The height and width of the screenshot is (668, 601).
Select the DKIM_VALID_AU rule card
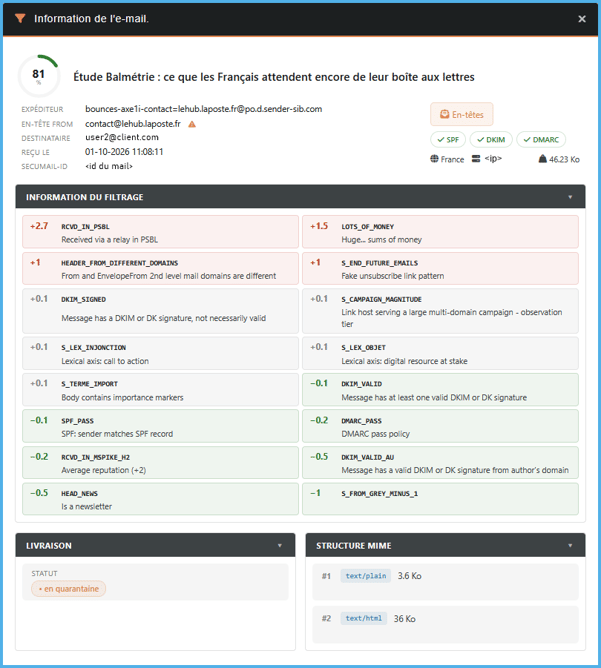[x=440, y=463]
